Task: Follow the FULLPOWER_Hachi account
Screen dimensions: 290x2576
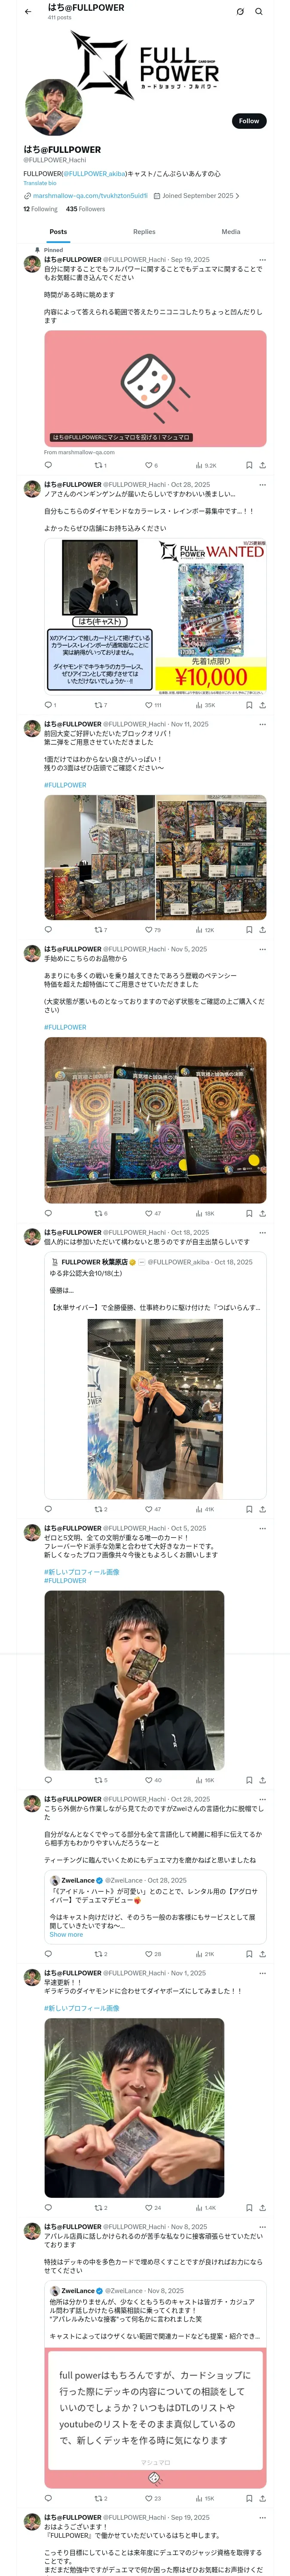Action: (249, 121)
